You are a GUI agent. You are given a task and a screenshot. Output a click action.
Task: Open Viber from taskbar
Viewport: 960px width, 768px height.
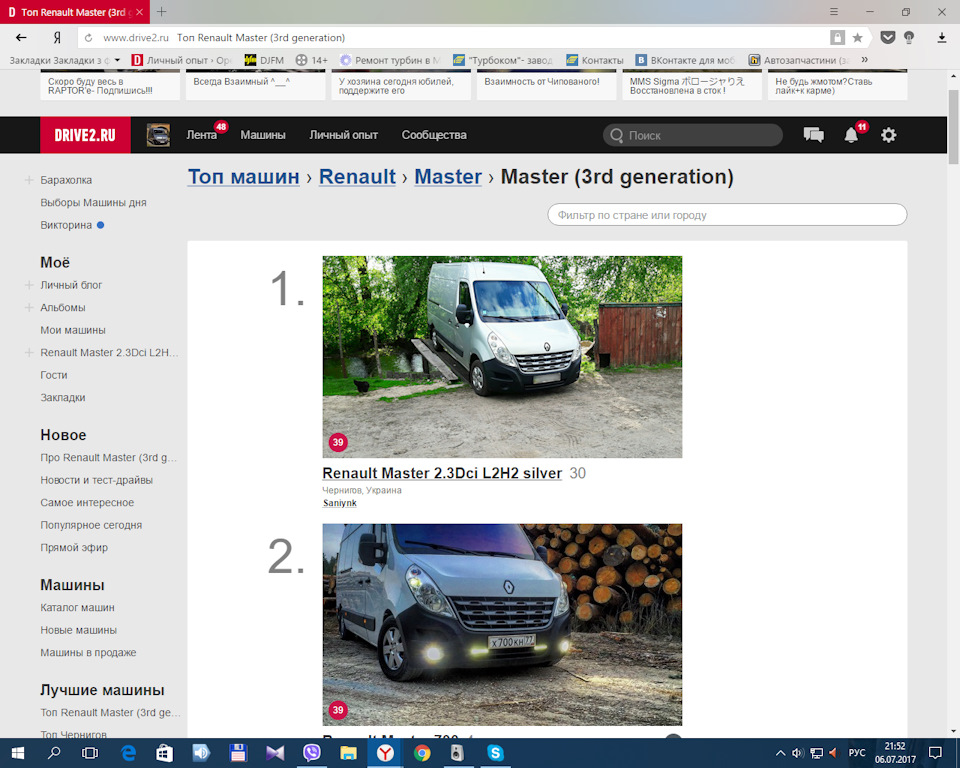[x=312, y=753]
